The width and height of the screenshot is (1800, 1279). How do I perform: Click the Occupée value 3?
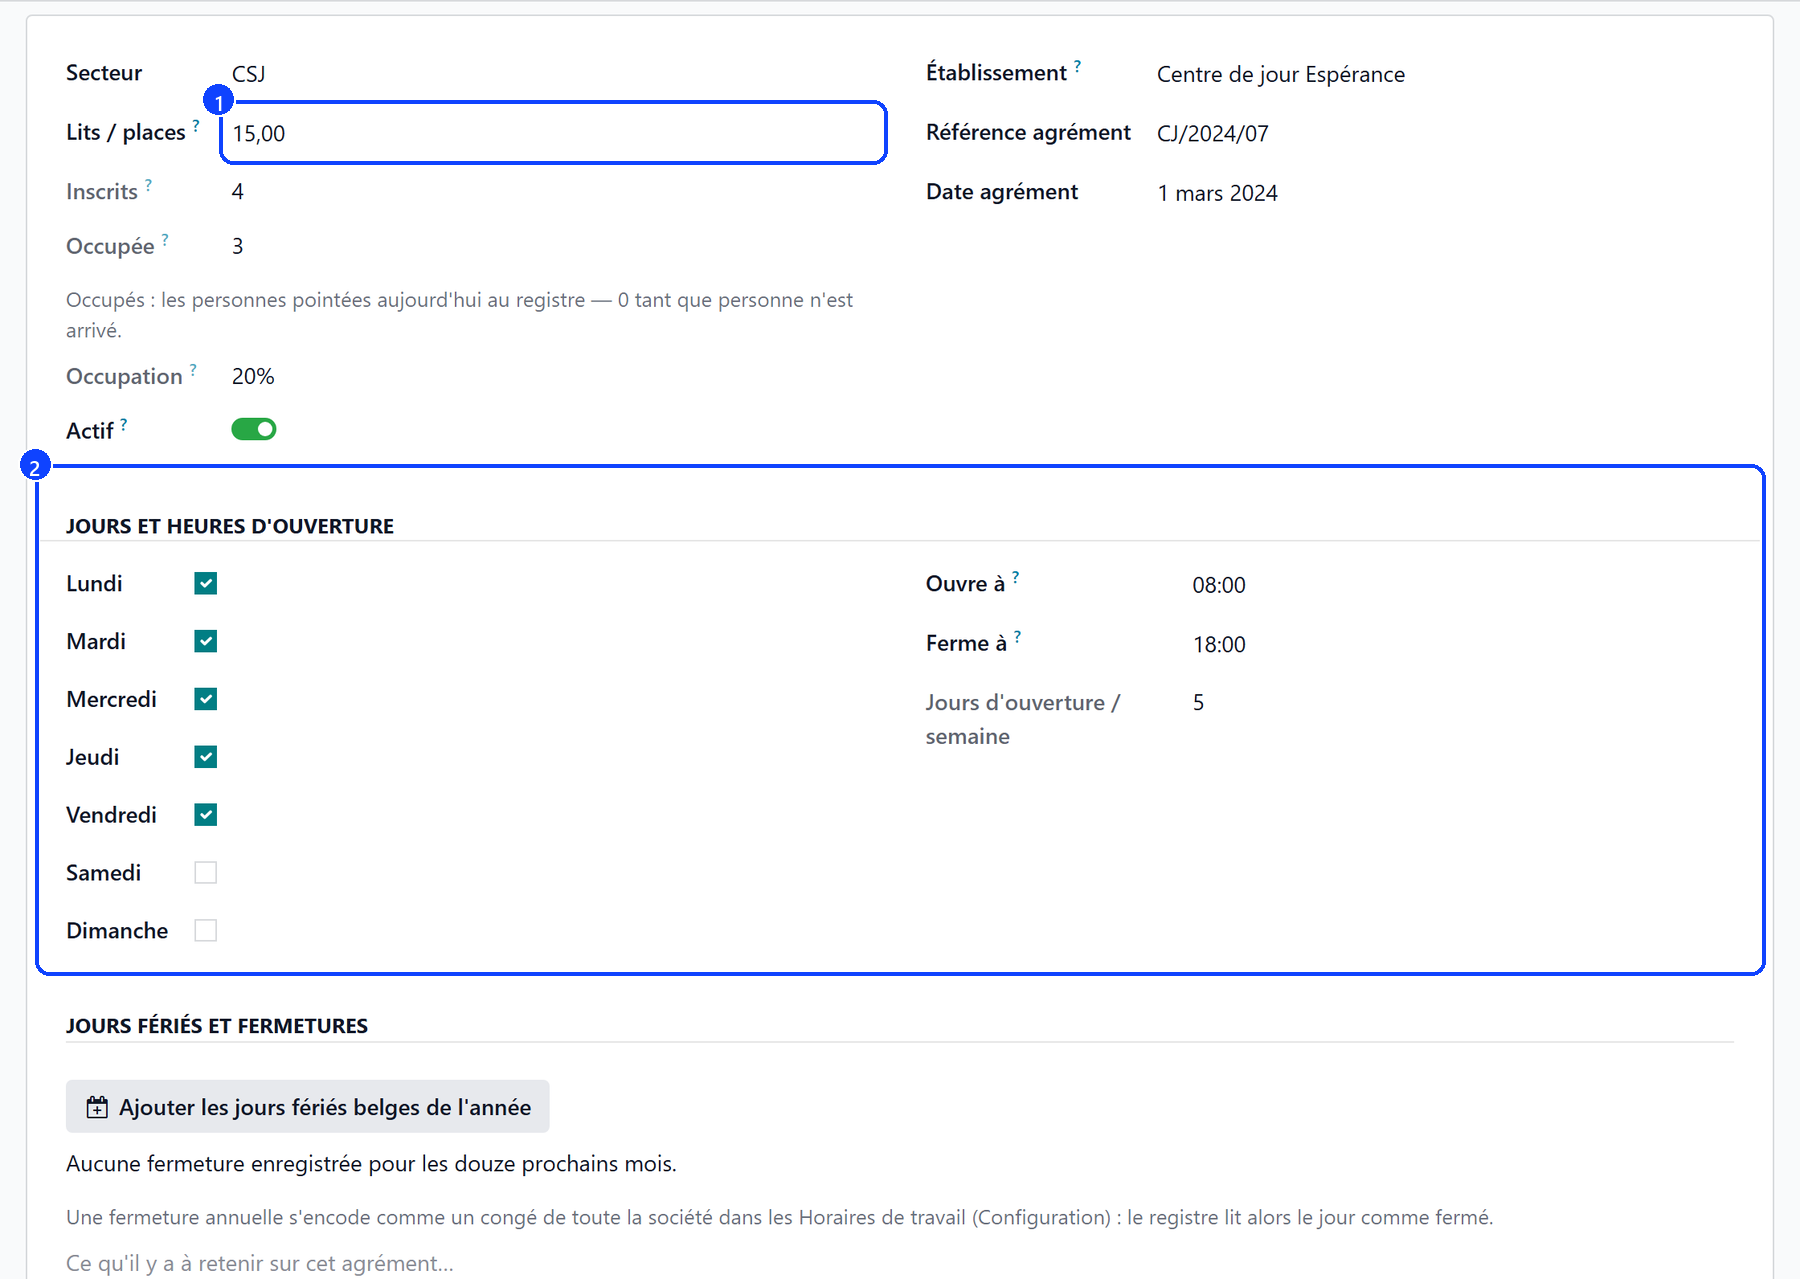point(238,246)
